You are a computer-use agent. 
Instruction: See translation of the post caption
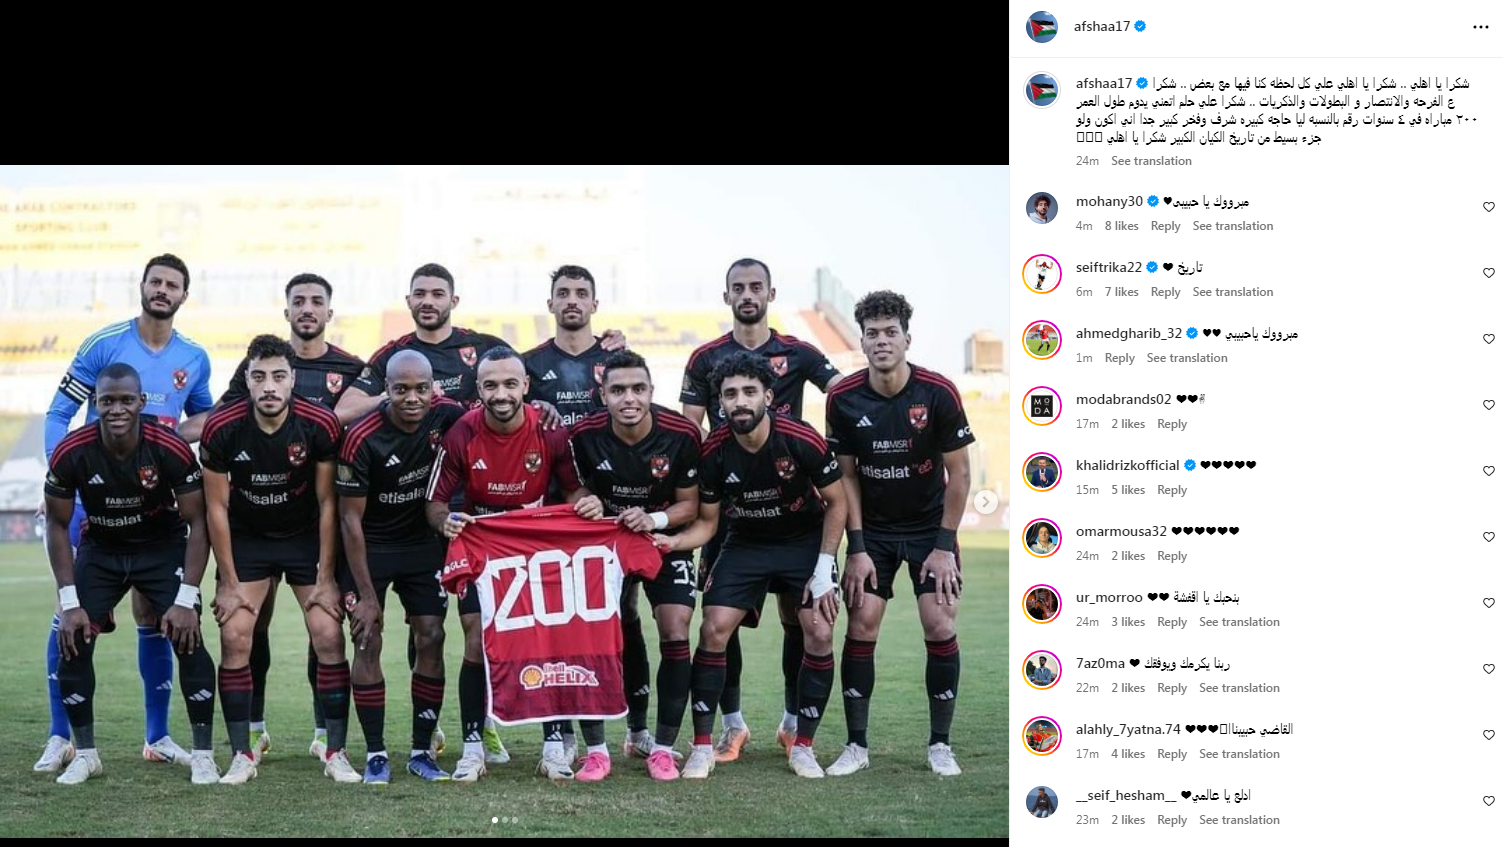click(1151, 161)
